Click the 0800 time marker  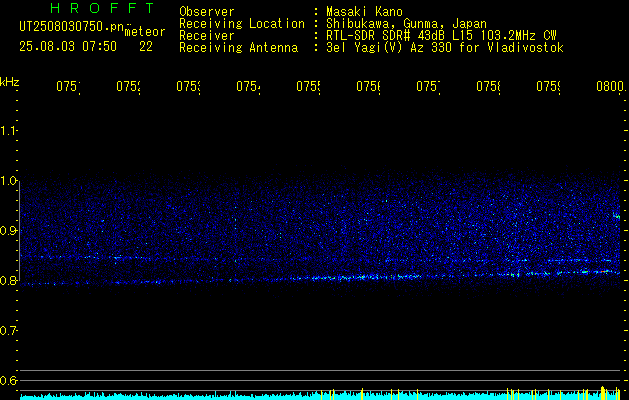coord(610,87)
